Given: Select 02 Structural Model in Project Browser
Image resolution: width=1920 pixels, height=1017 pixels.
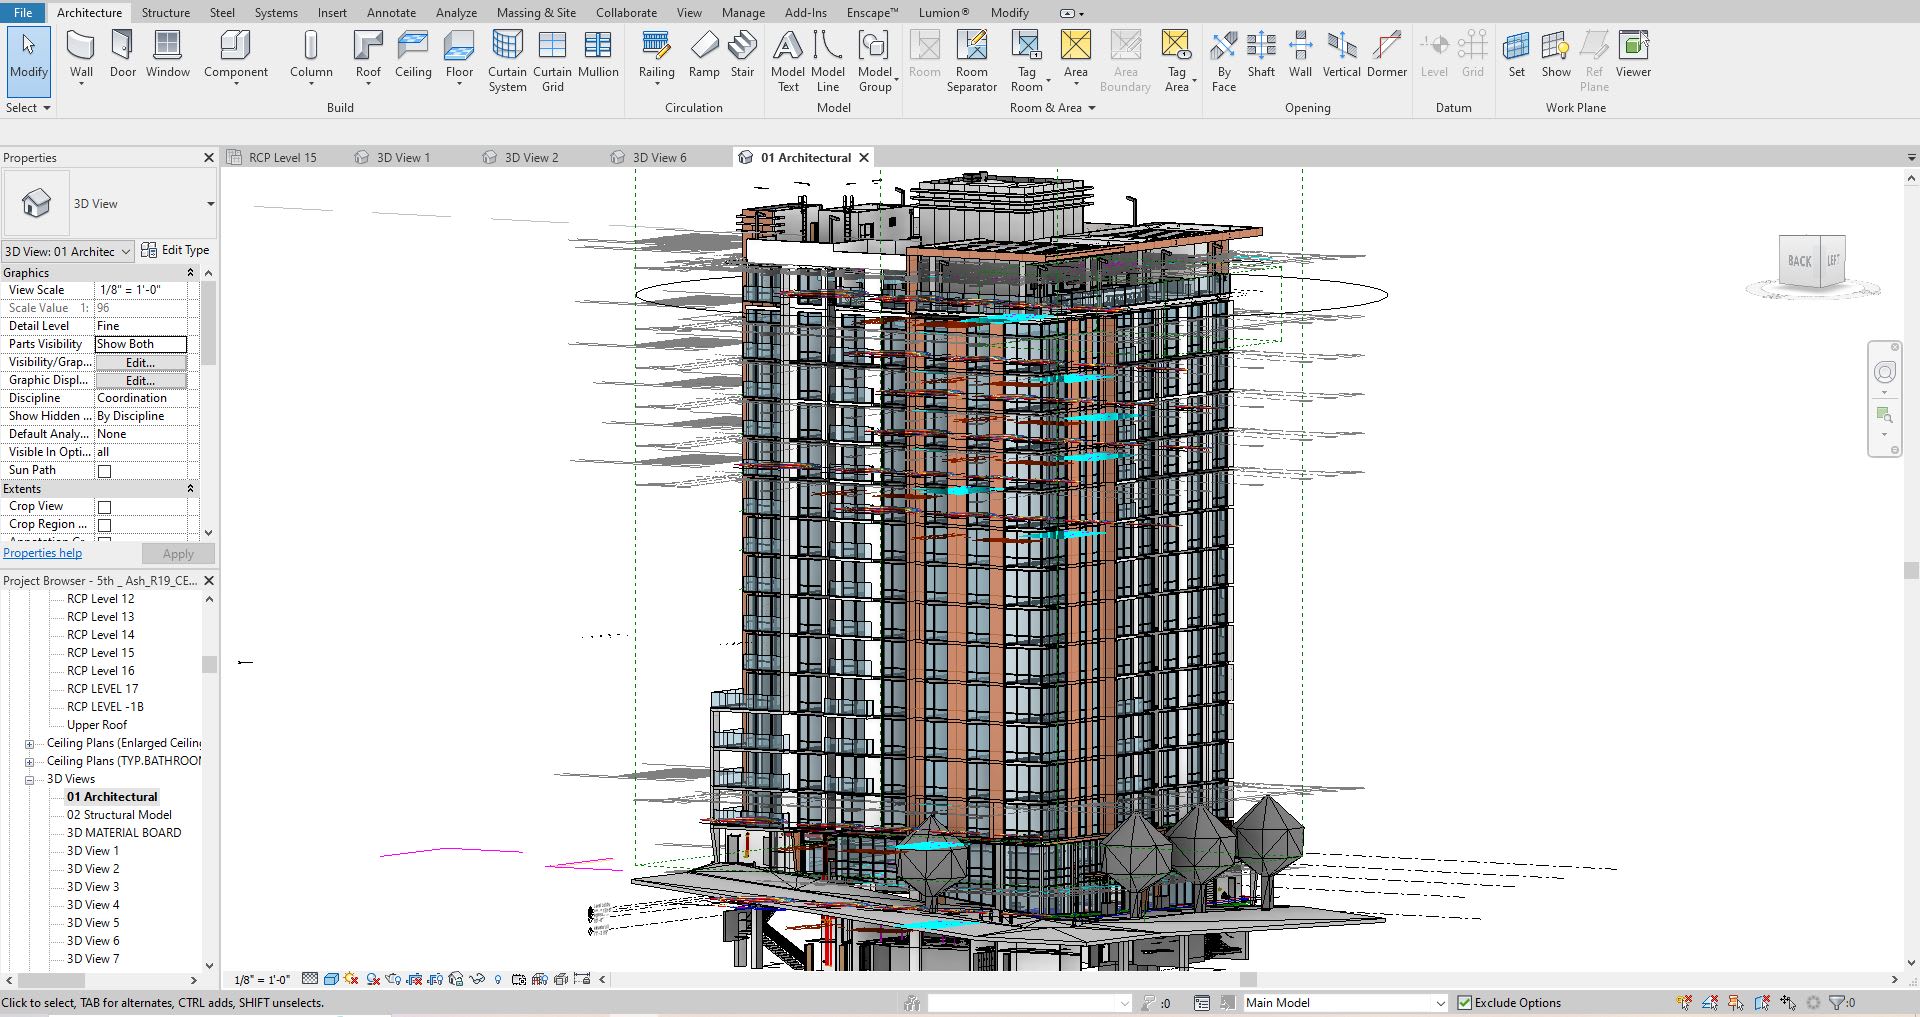Looking at the screenshot, I should click(x=119, y=815).
